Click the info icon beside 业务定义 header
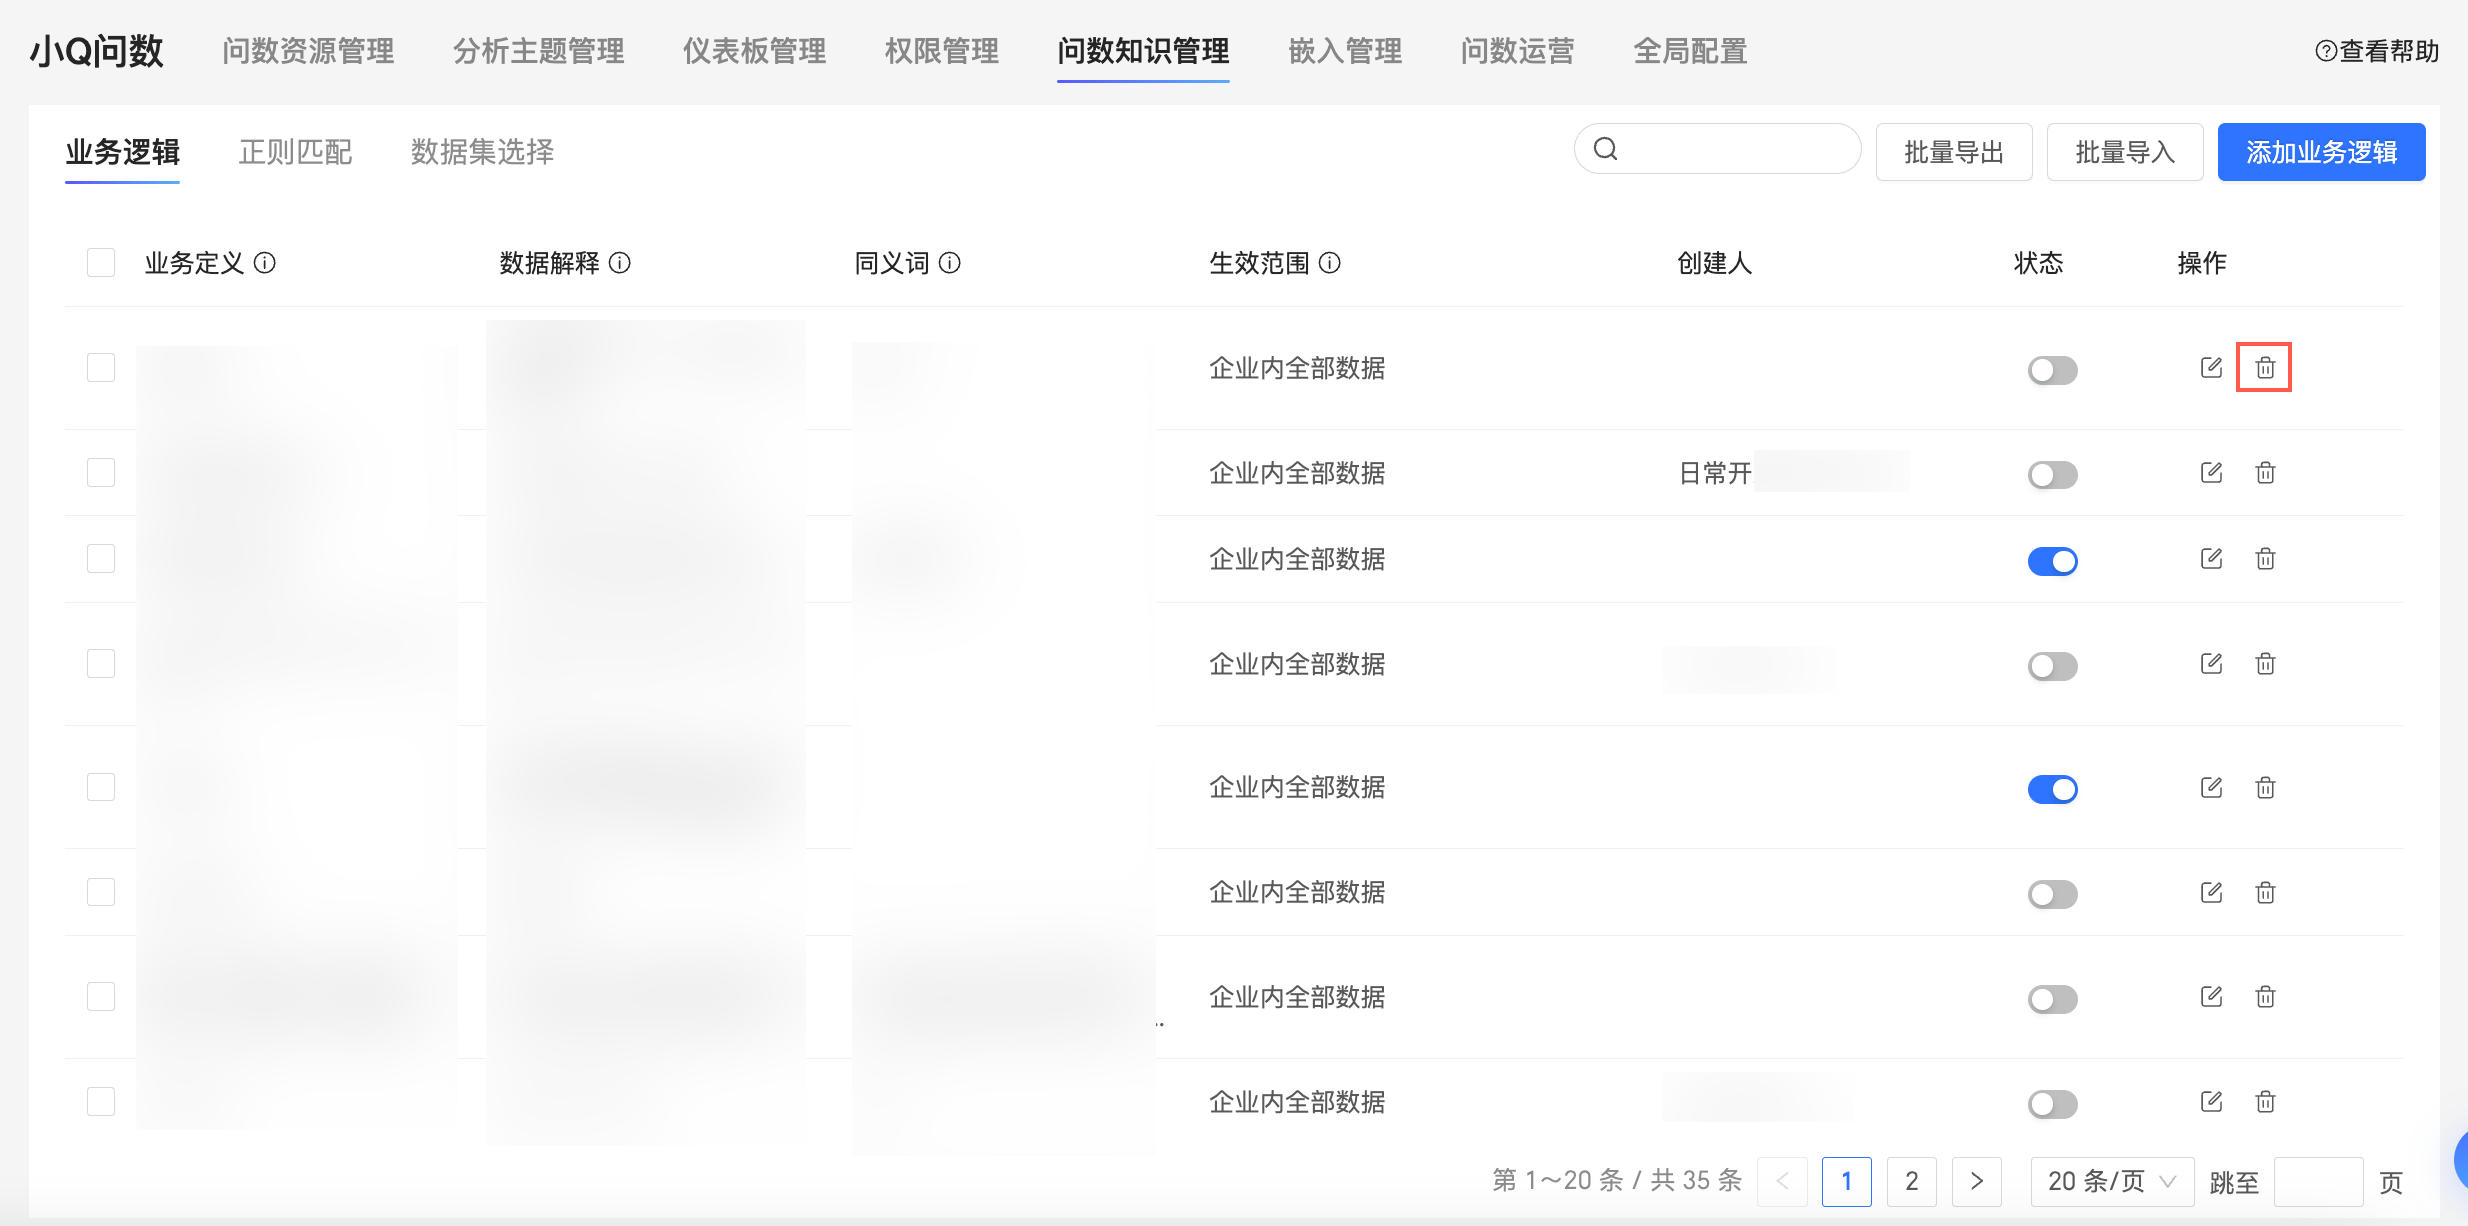The width and height of the screenshot is (2468, 1226). pyautogui.click(x=265, y=263)
